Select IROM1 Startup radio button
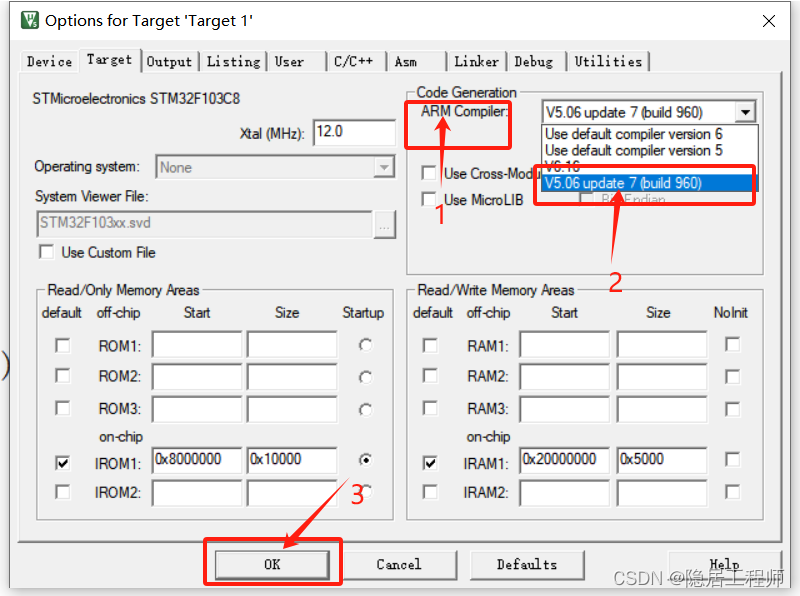The width and height of the screenshot is (800, 596). click(365, 460)
